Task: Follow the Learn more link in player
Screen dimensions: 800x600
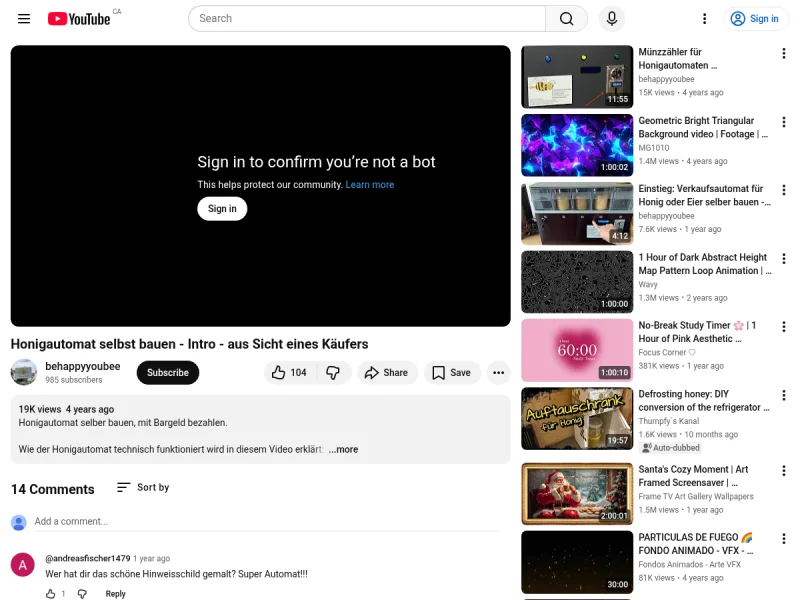Action: click(x=369, y=185)
